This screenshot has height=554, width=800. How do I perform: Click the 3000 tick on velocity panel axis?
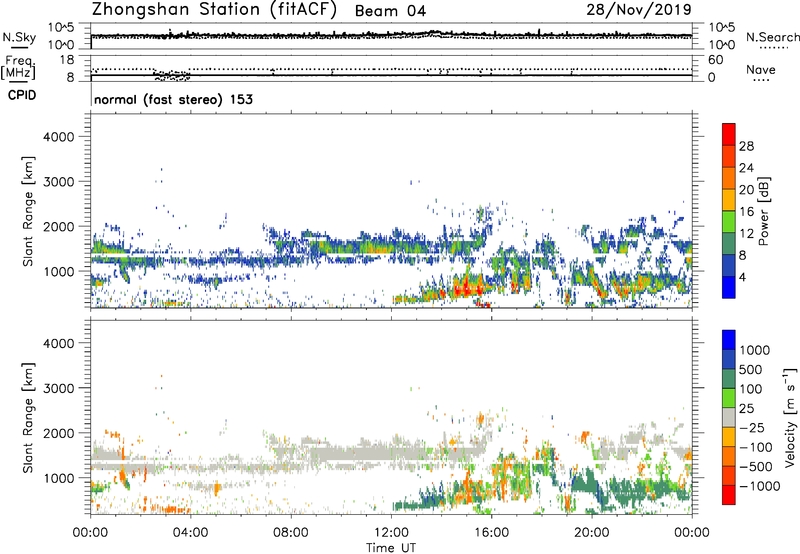click(x=59, y=388)
